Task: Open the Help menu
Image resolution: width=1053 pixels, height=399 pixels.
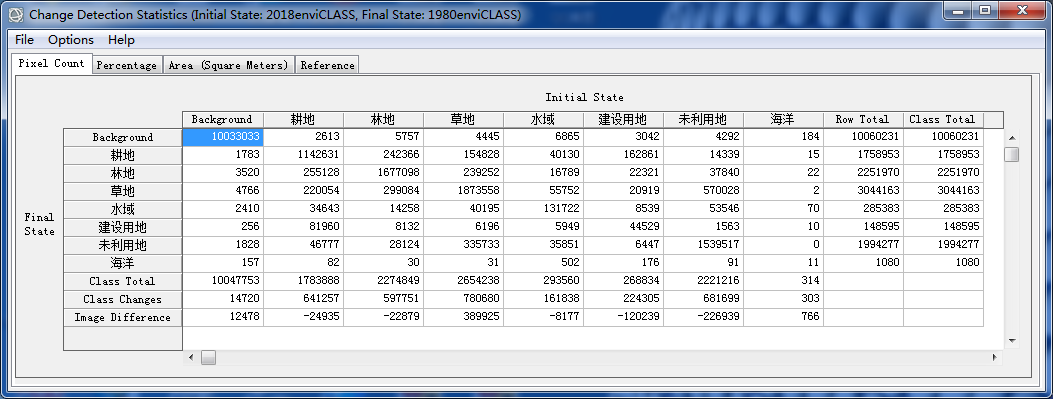Action: click(121, 40)
